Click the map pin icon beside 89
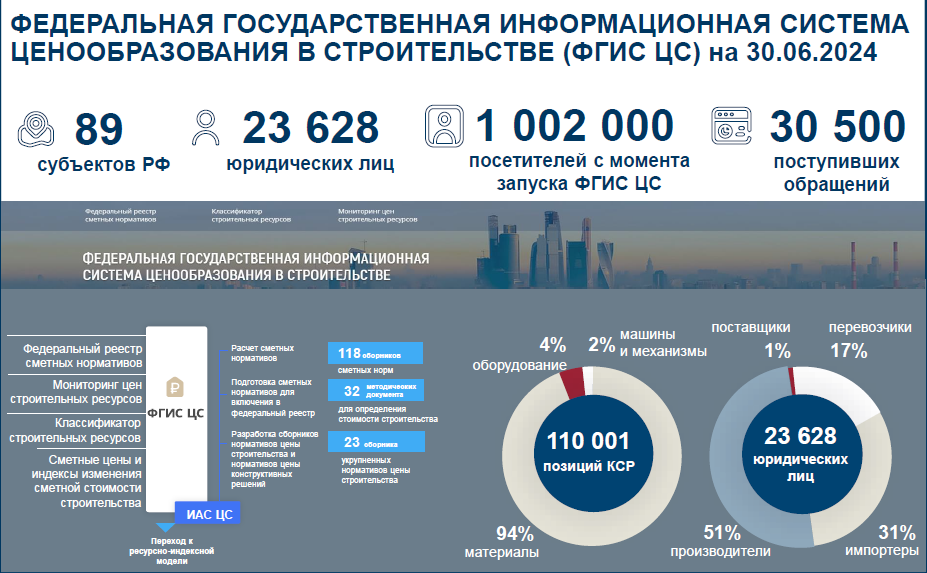 38,131
